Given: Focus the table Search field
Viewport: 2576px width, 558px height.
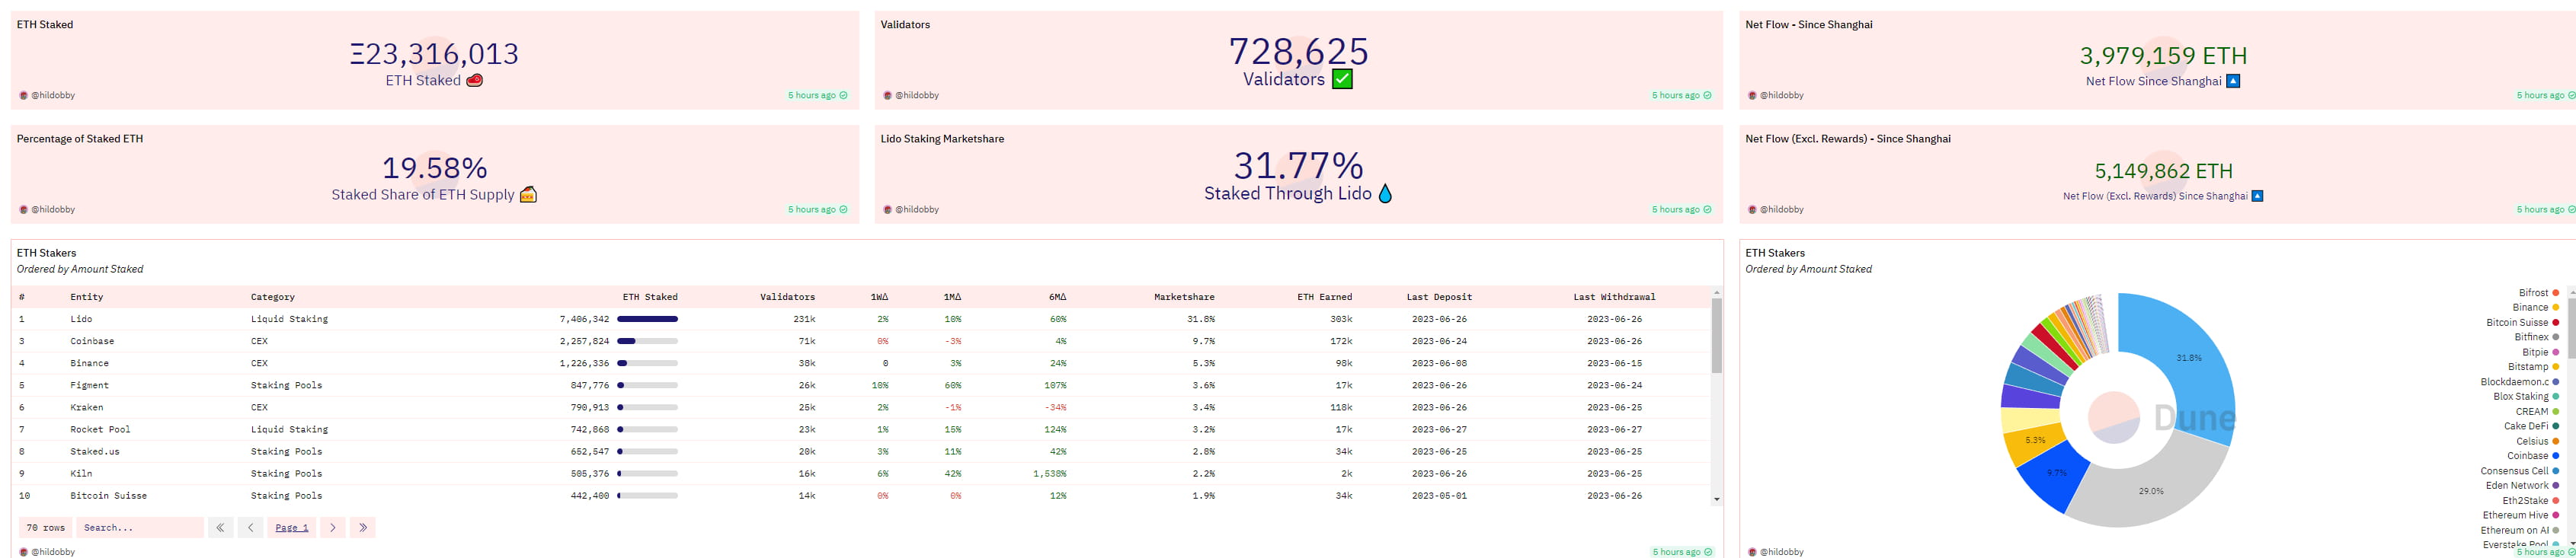Looking at the screenshot, I should pos(140,527).
